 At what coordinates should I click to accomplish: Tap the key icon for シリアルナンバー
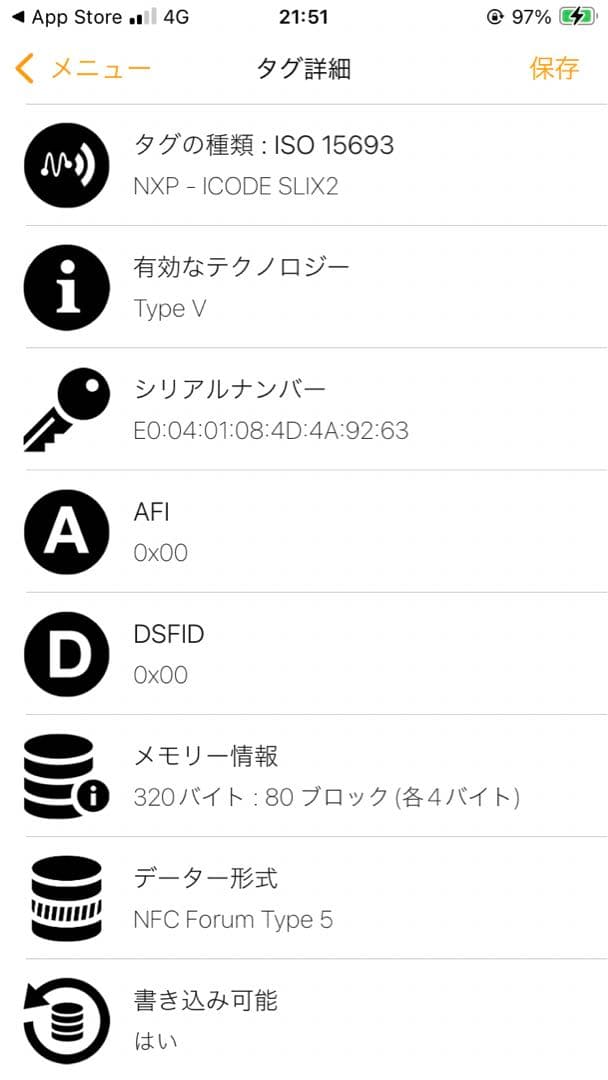pyautogui.click(x=66, y=409)
